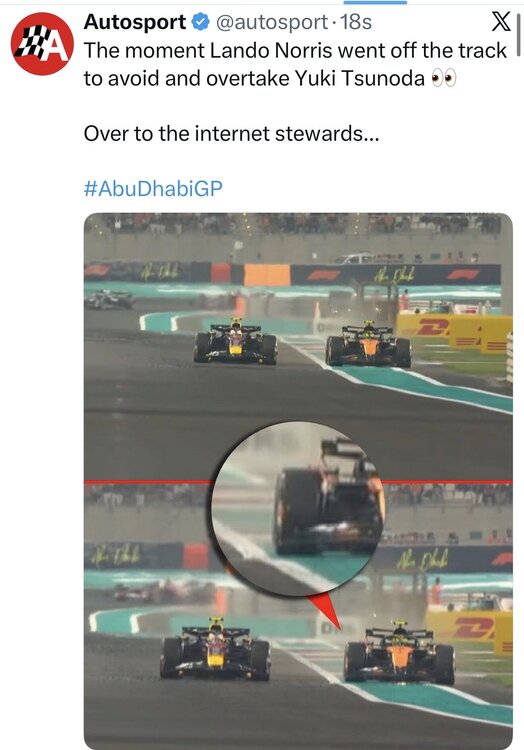Click the Red Bull car in lower photo
524x750 pixels.
[x=216, y=649]
